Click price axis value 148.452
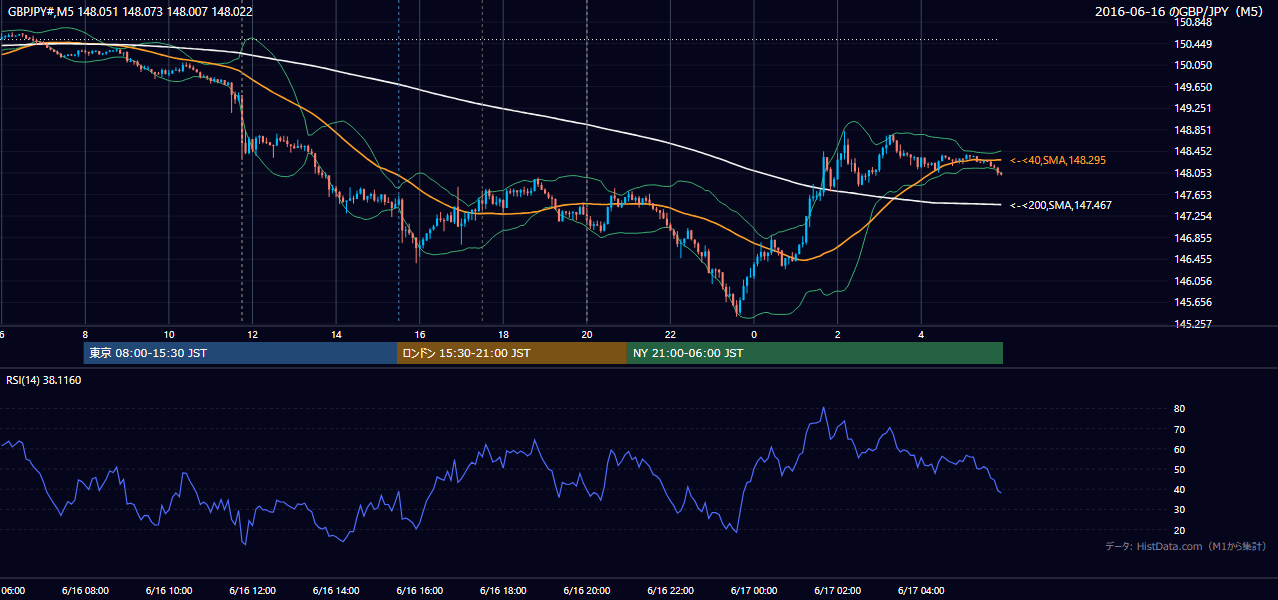Viewport: 1278px width, 600px height. pos(1192,151)
